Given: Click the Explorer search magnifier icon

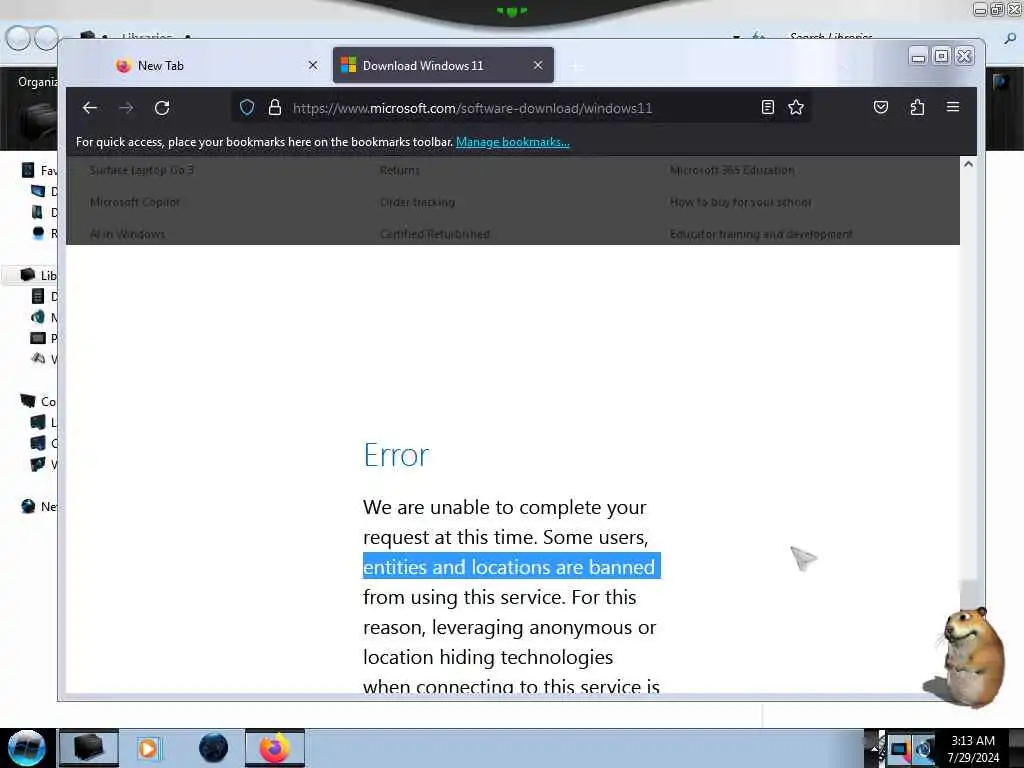Looking at the screenshot, I should point(1010,39).
